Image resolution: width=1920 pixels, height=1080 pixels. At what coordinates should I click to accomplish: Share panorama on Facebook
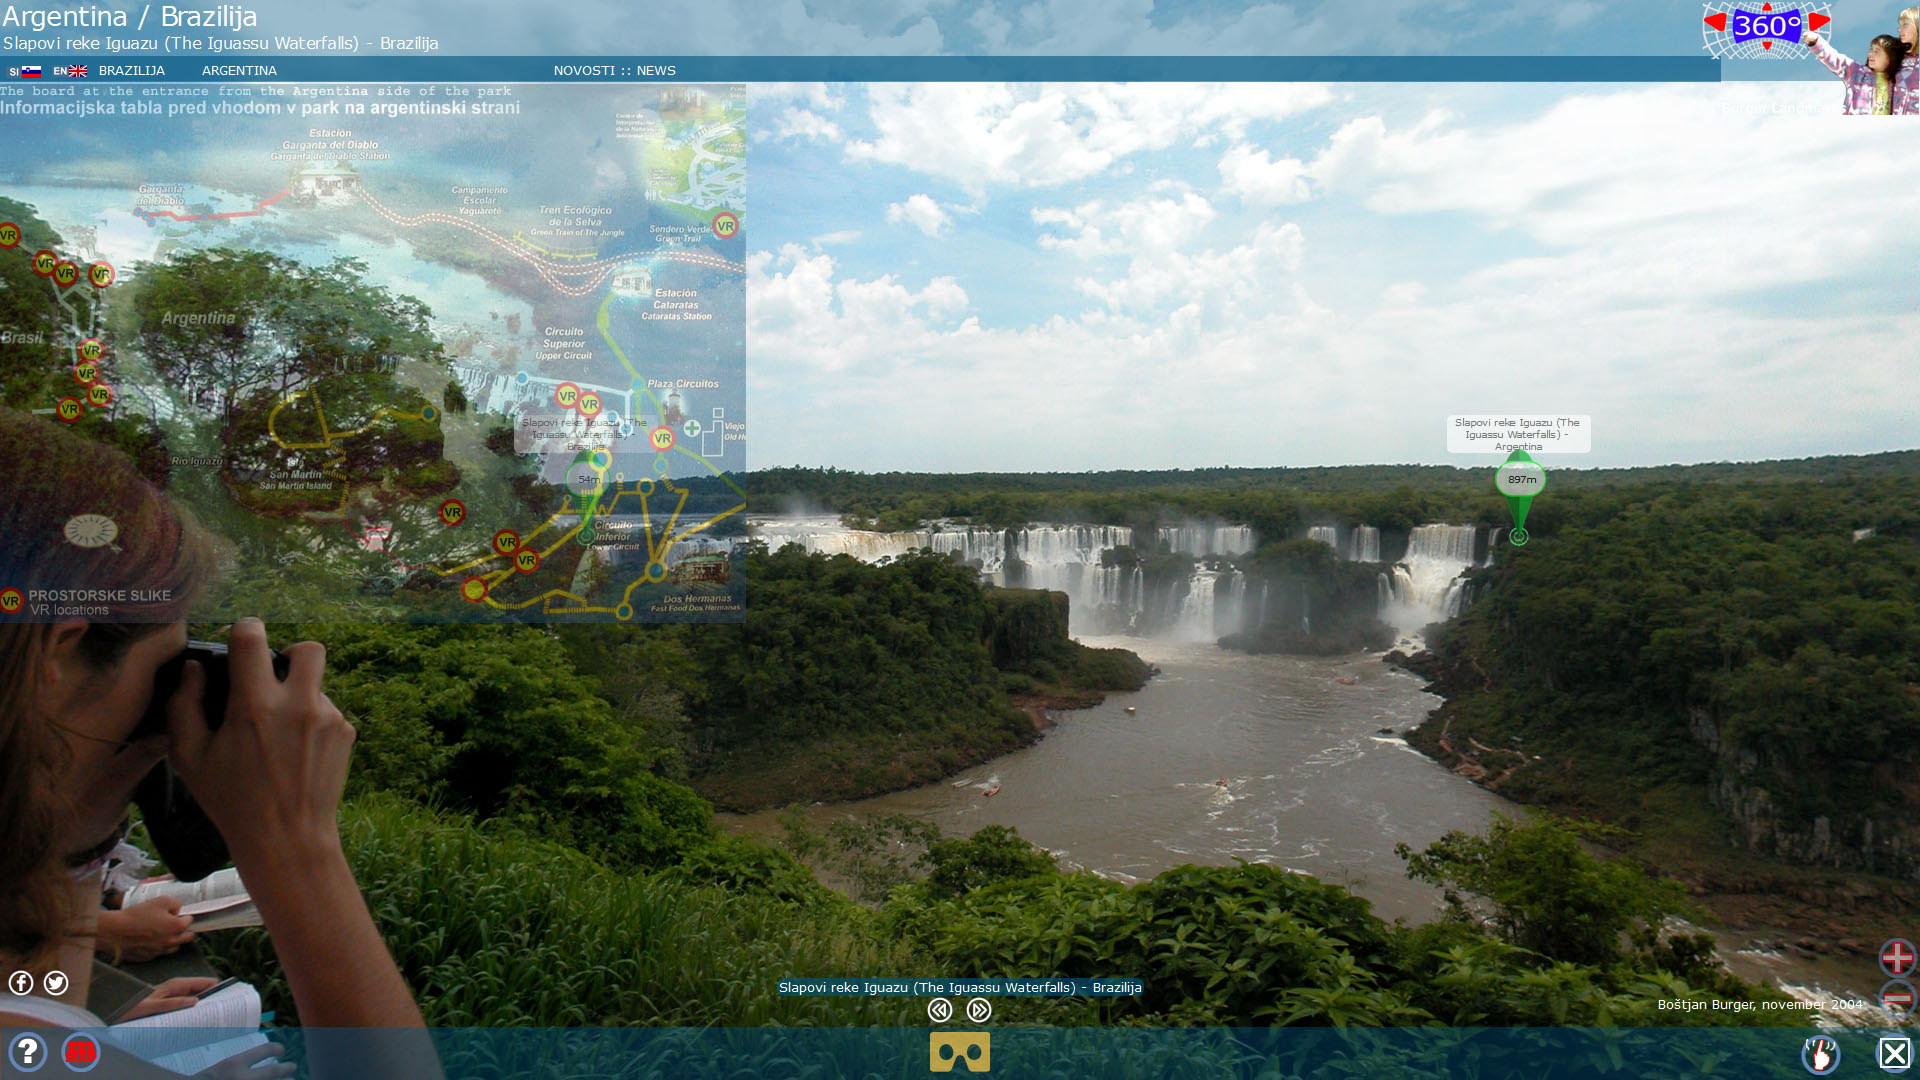click(21, 983)
